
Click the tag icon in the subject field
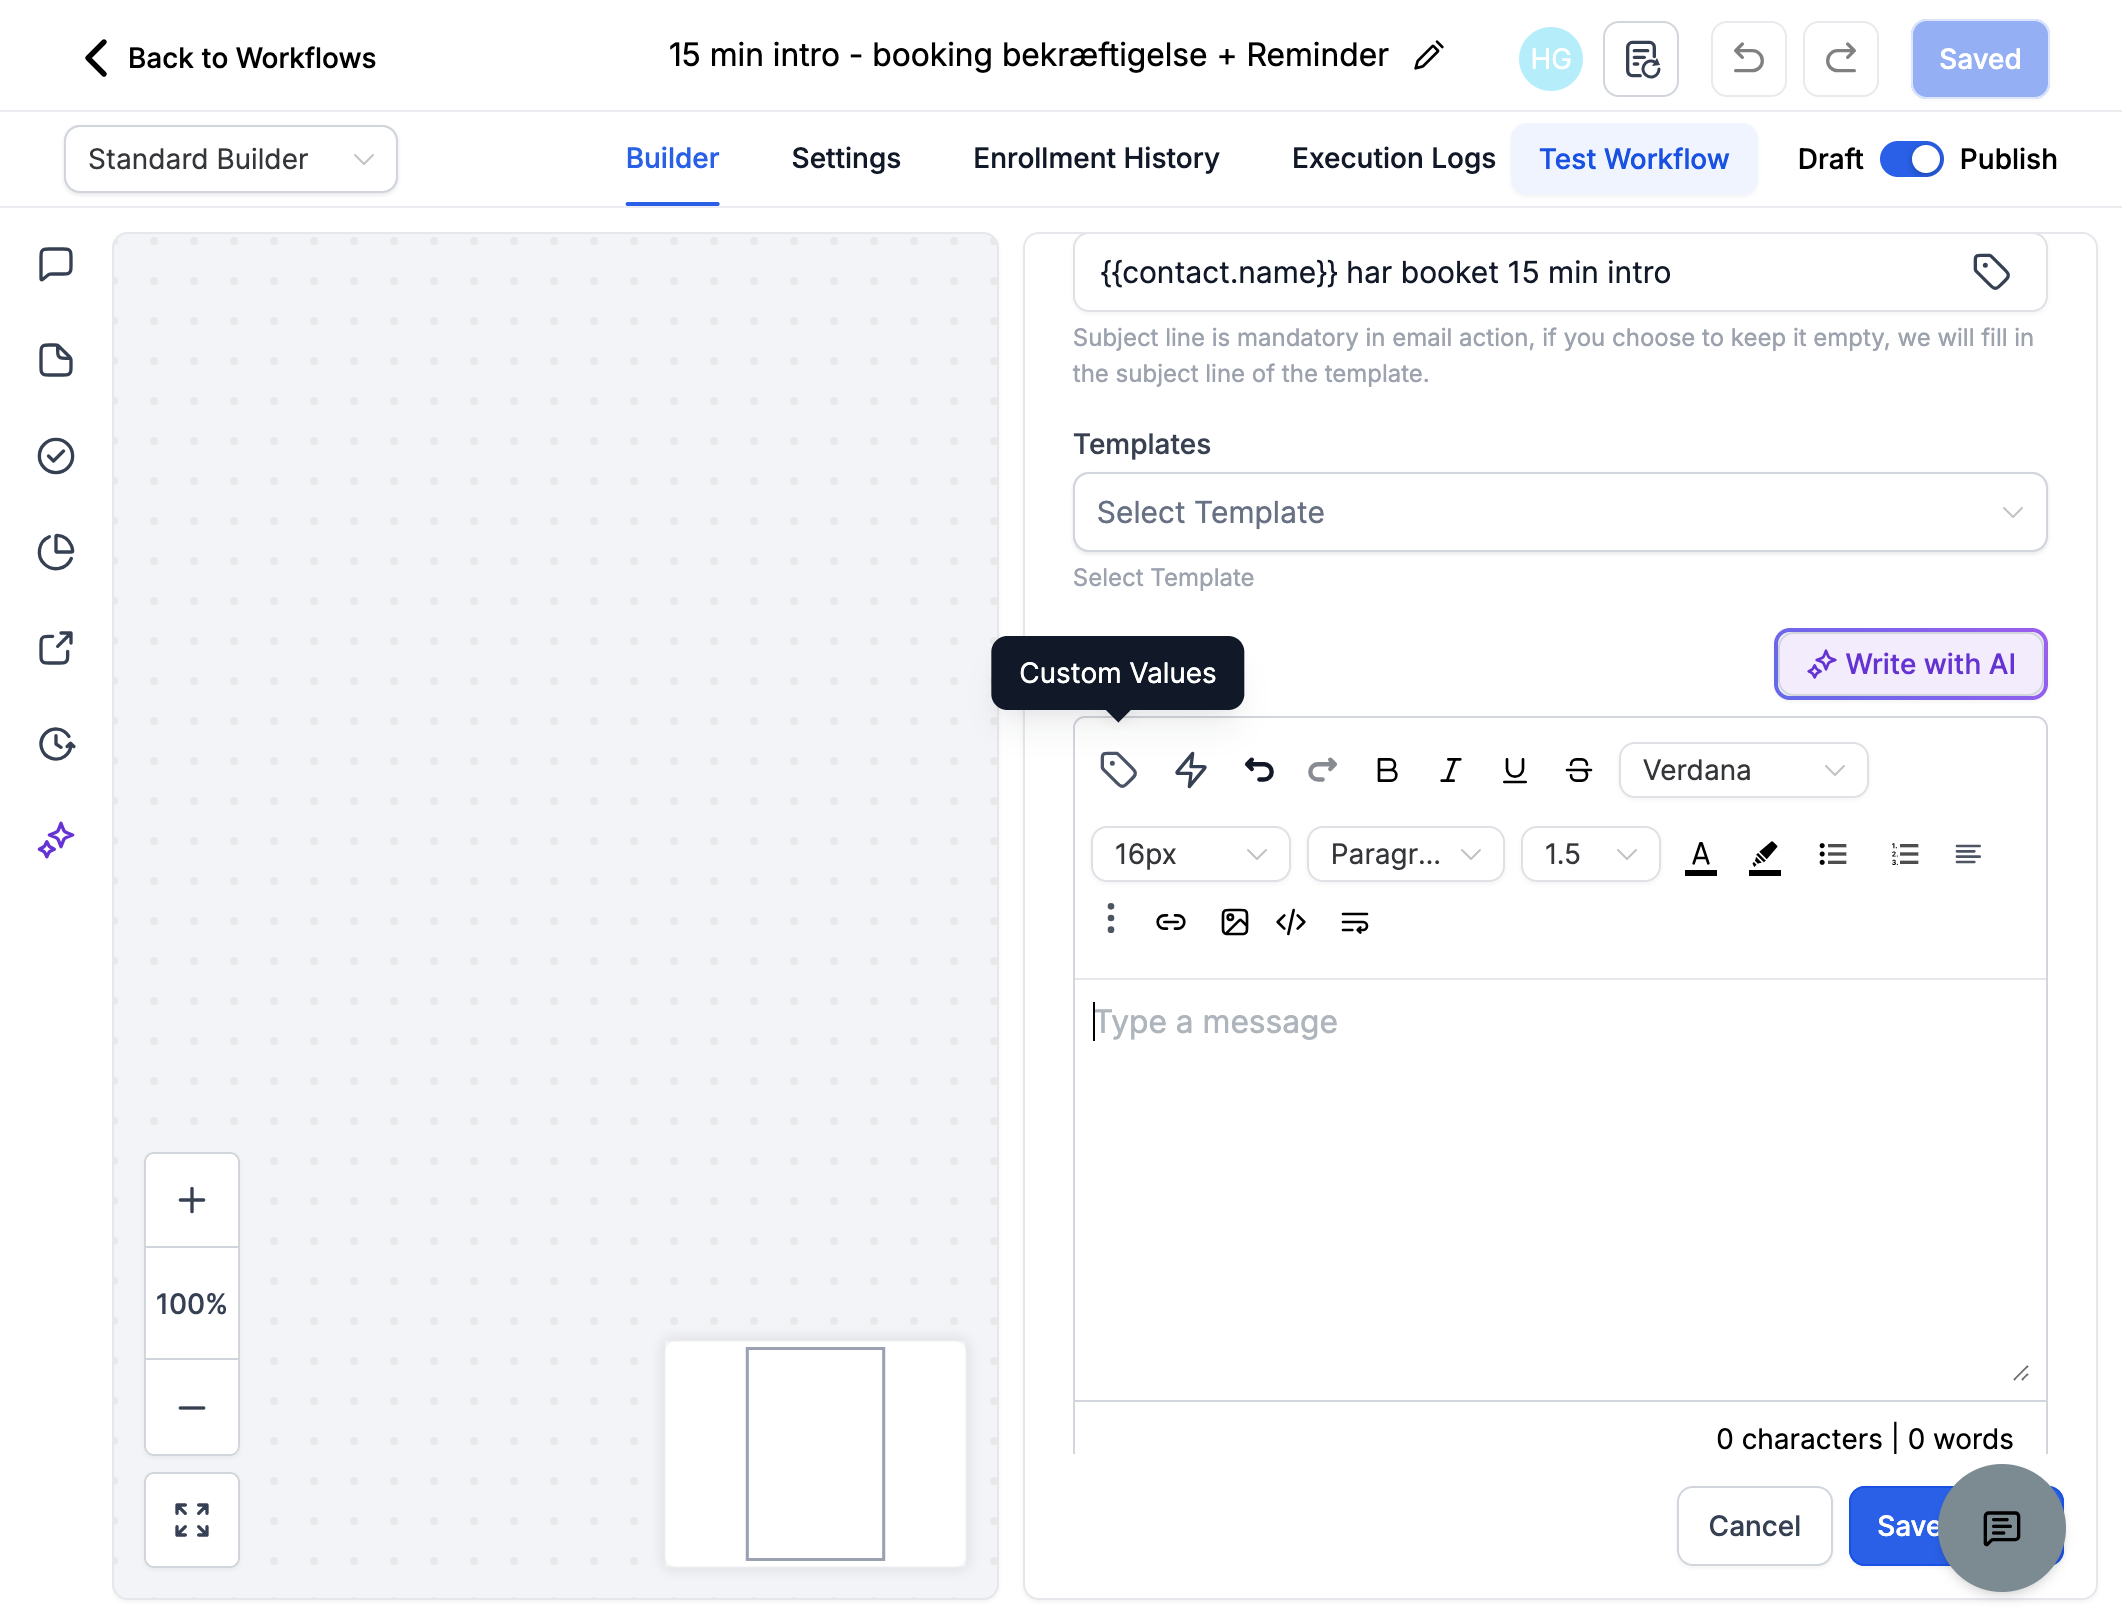[1991, 272]
